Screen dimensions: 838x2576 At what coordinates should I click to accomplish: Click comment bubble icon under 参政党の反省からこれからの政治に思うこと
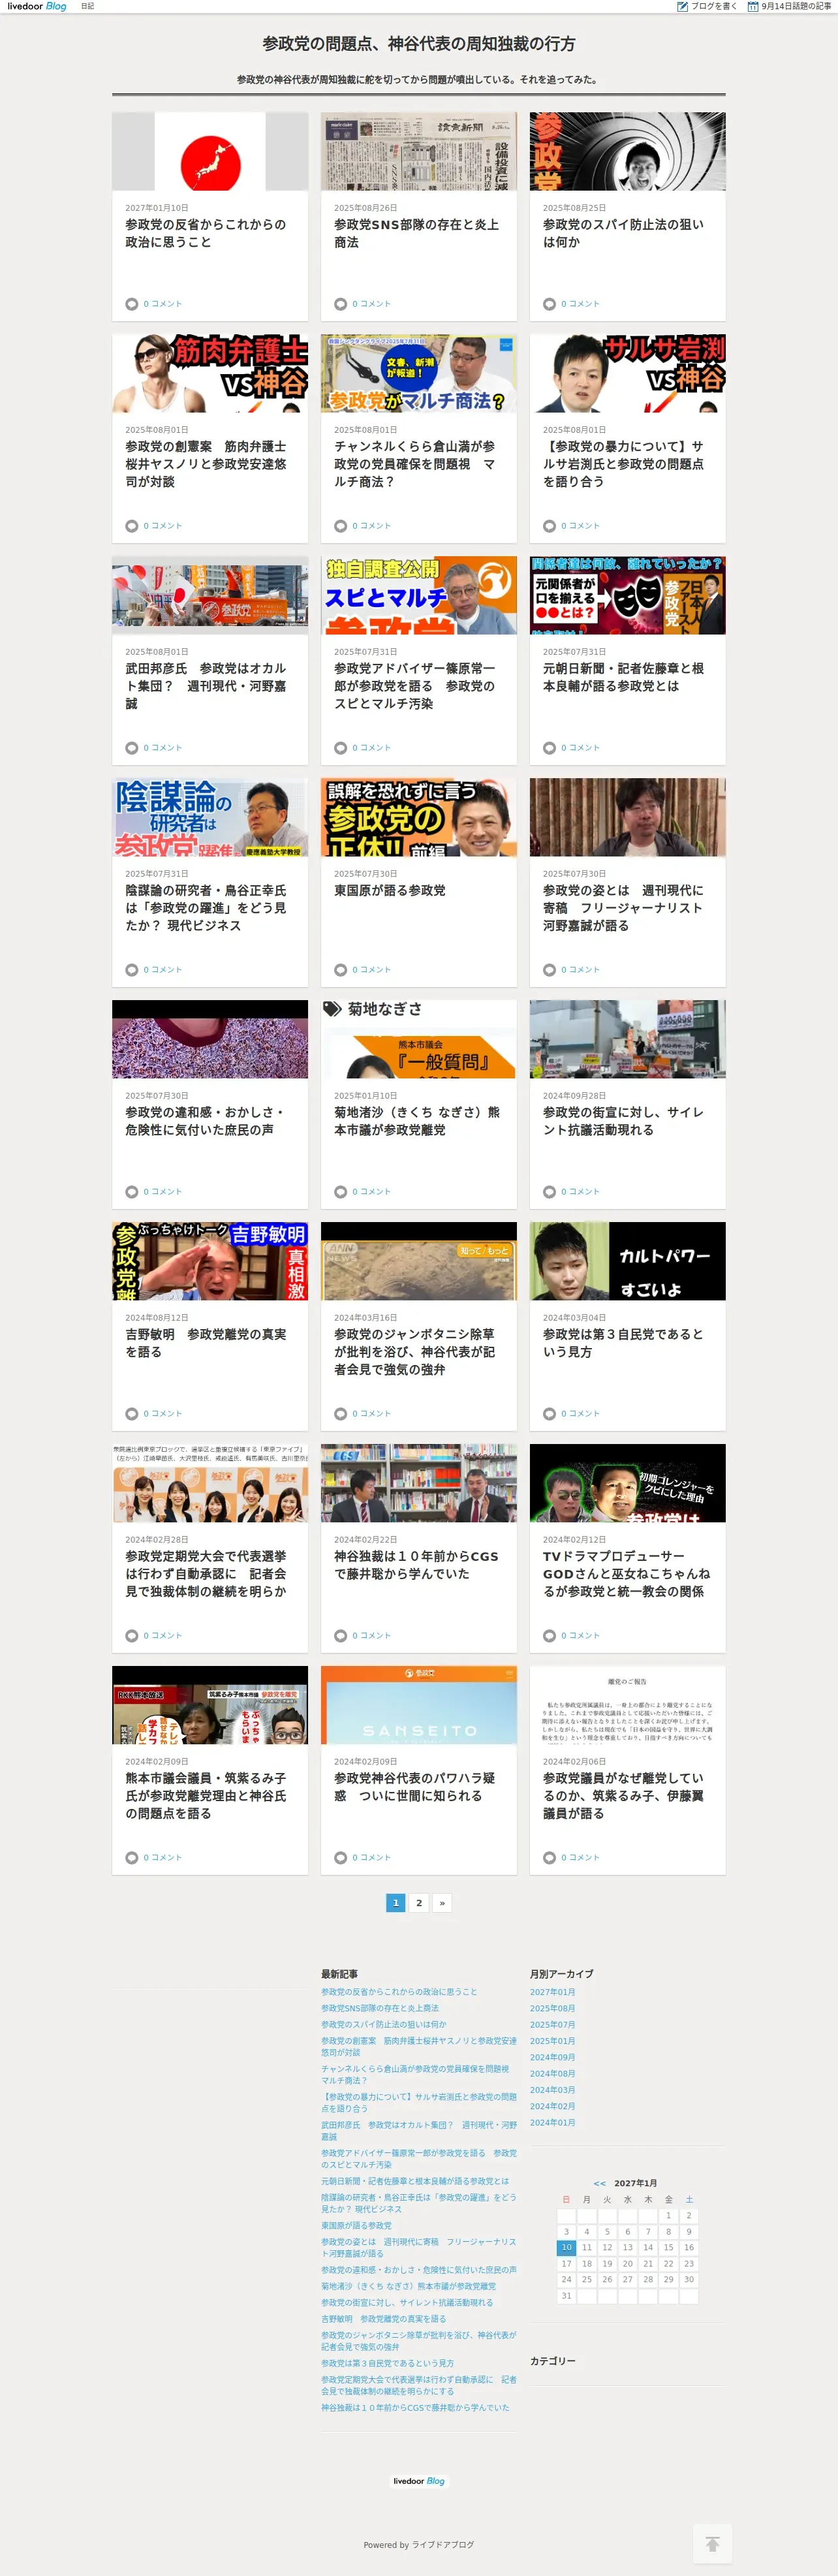(131, 304)
